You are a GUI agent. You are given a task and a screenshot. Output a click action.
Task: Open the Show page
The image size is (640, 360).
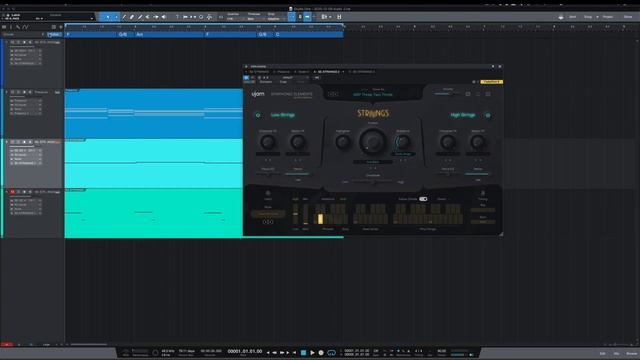[628, 17]
